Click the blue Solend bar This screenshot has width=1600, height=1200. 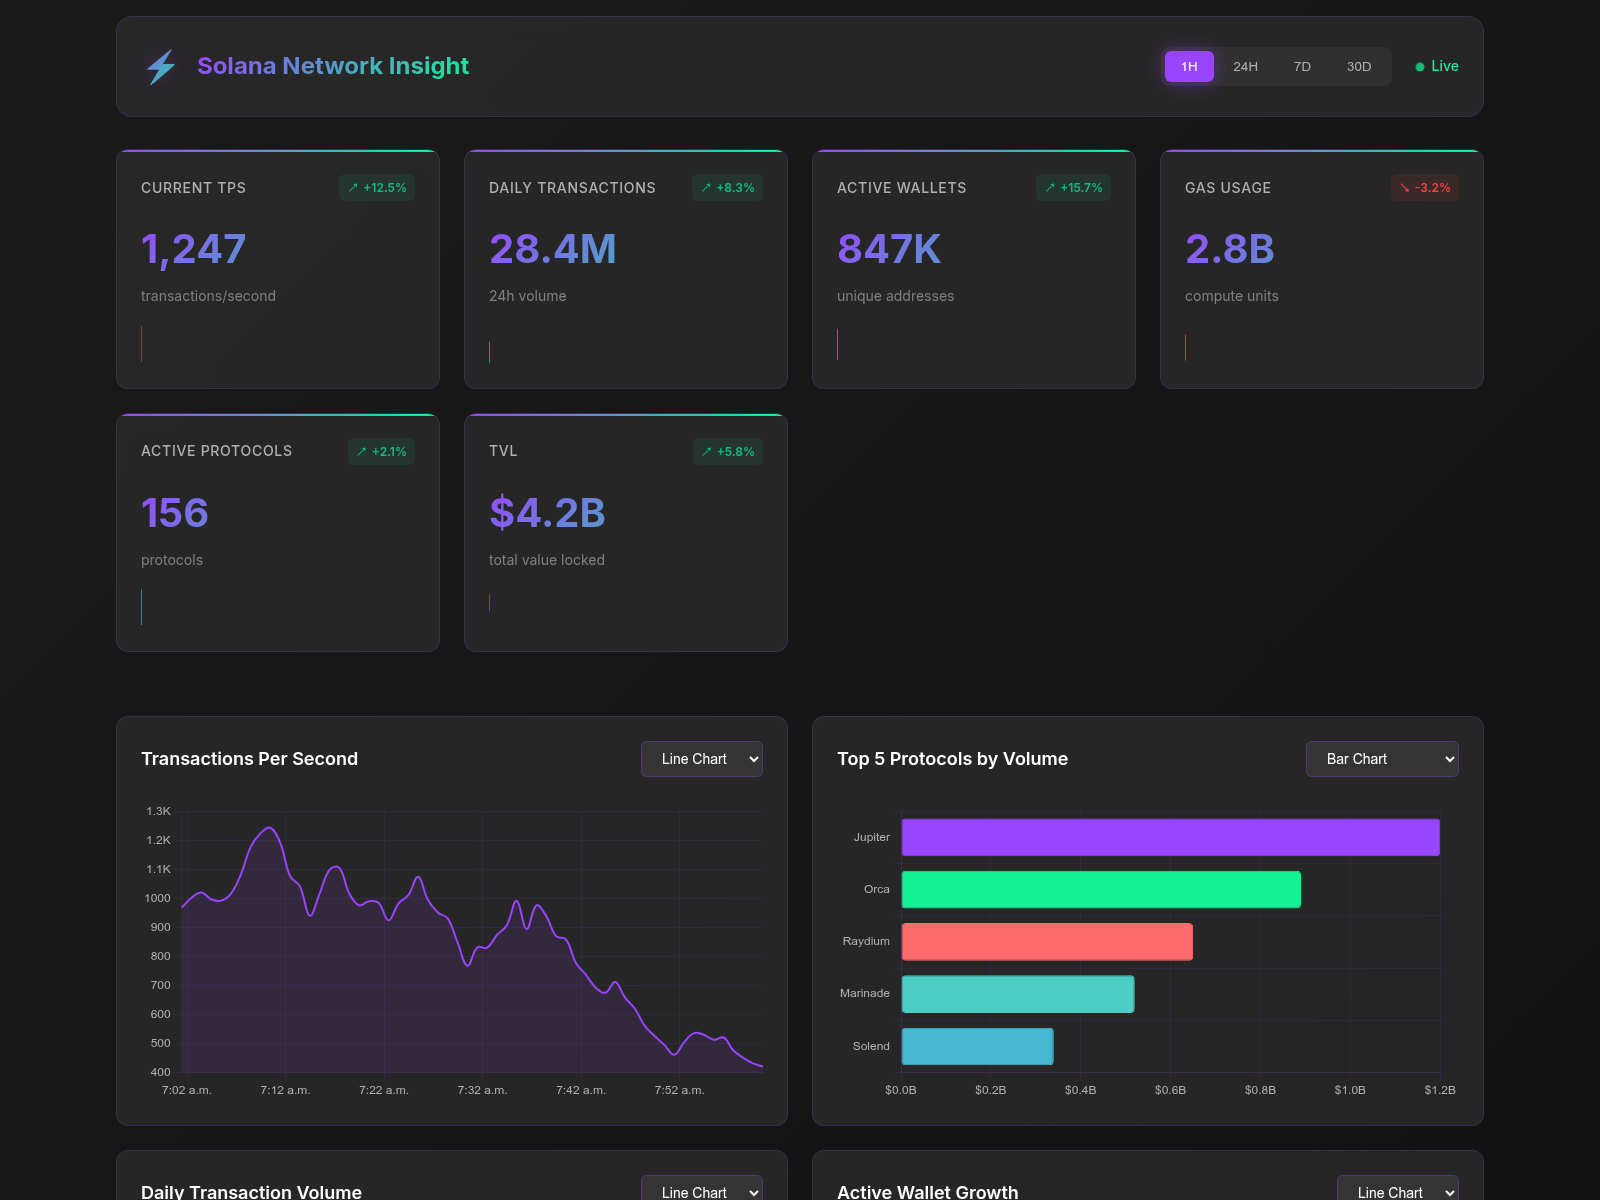[x=977, y=1046]
